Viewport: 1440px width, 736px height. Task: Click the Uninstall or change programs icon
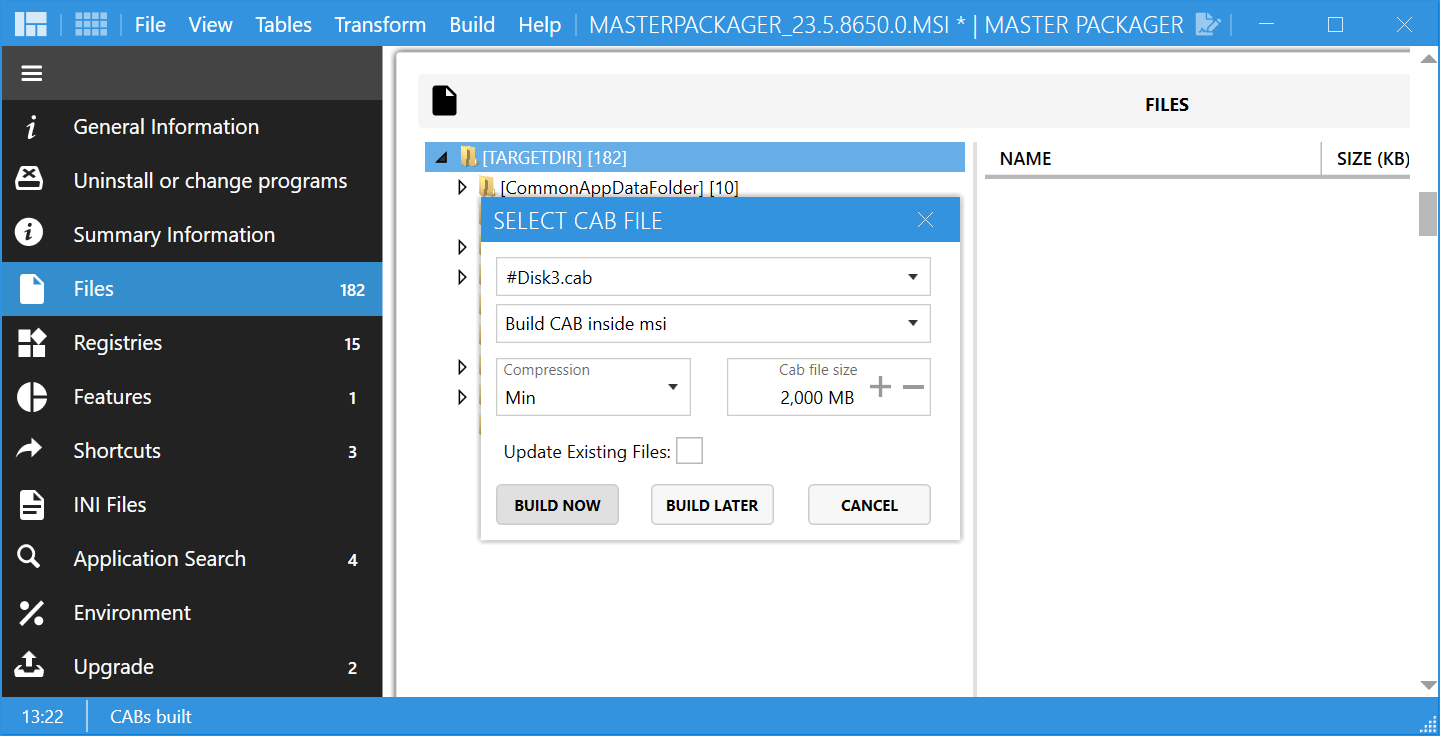click(x=30, y=180)
